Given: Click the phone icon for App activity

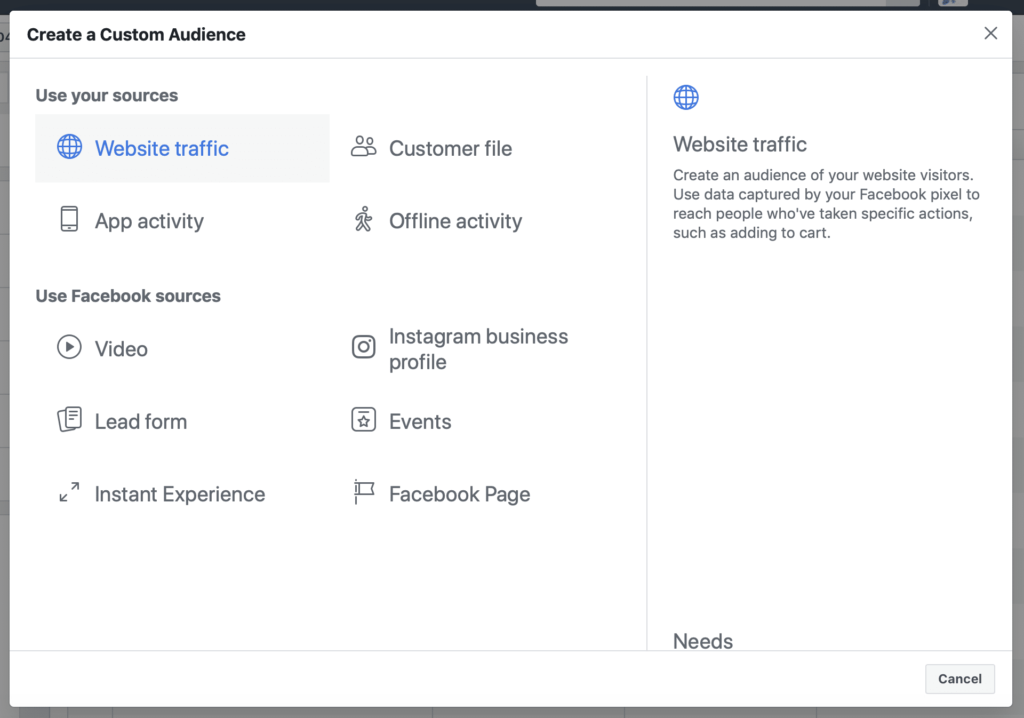Looking at the screenshot, I should coord(69,220).
